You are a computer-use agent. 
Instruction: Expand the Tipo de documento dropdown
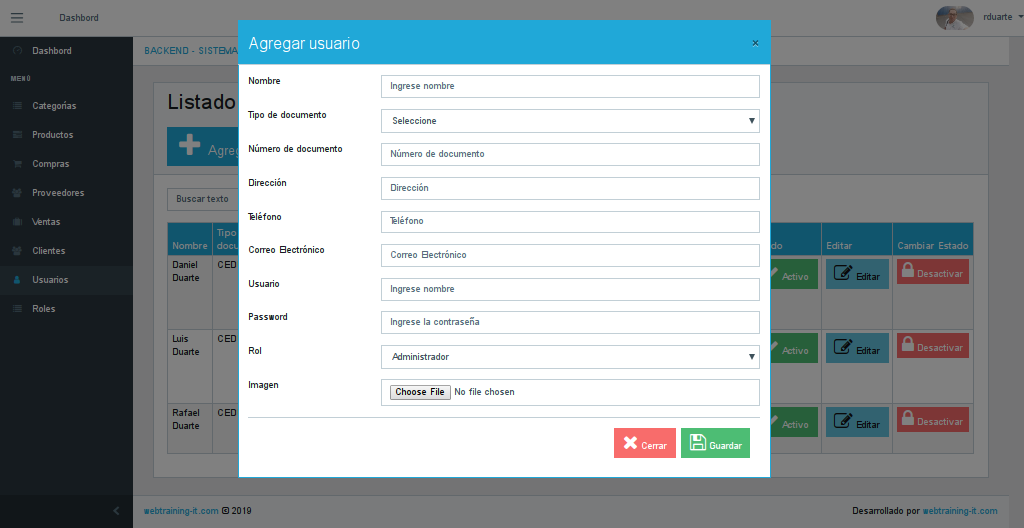(570, 121)
